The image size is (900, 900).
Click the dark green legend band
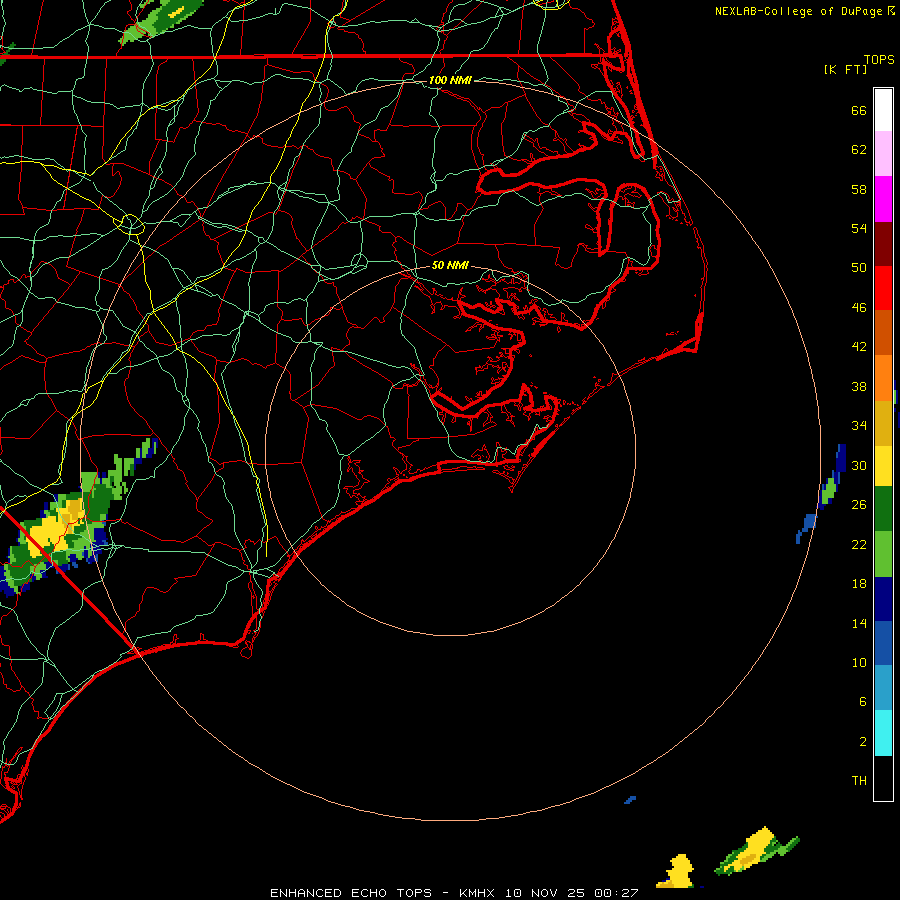(883, 509)
